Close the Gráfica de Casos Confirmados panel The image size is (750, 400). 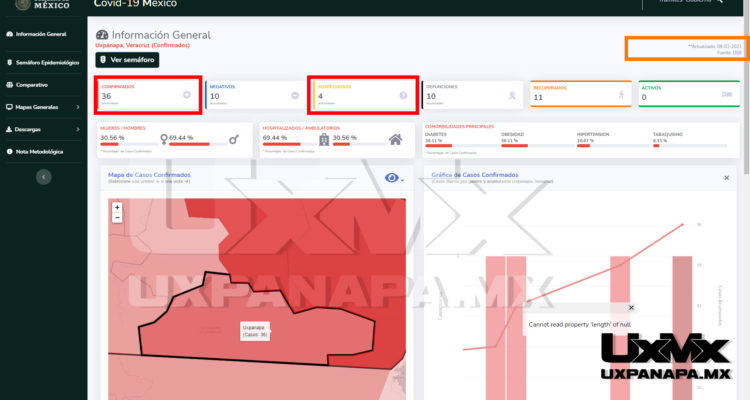727,178
